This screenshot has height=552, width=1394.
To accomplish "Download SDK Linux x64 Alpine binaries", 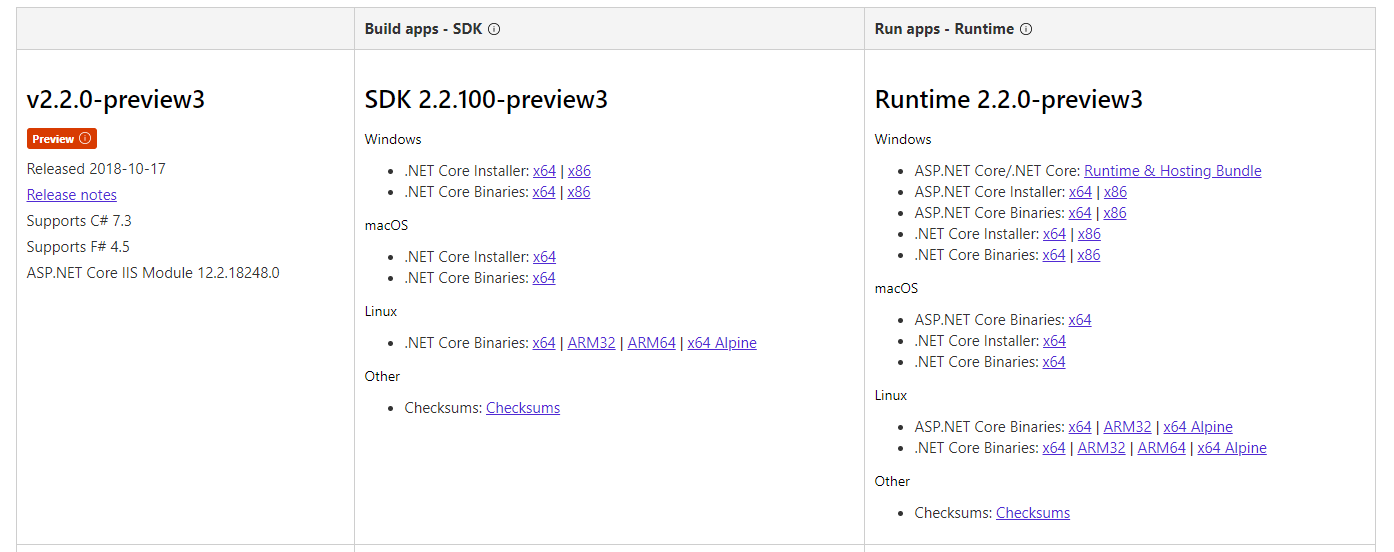I will pyautogui.click(x=722, y=343).
